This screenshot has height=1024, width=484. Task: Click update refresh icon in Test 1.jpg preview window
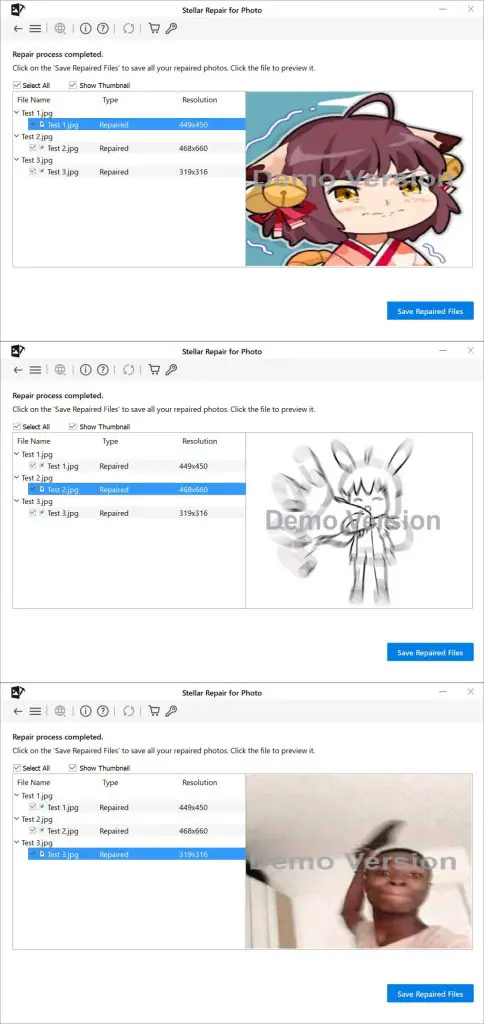pos(129,29)
